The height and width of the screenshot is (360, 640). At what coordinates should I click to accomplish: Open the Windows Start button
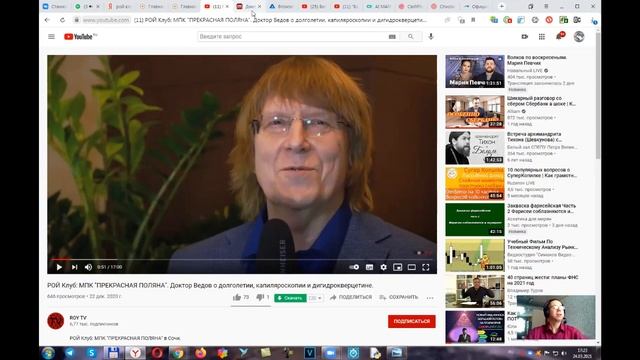click(49, 353)
